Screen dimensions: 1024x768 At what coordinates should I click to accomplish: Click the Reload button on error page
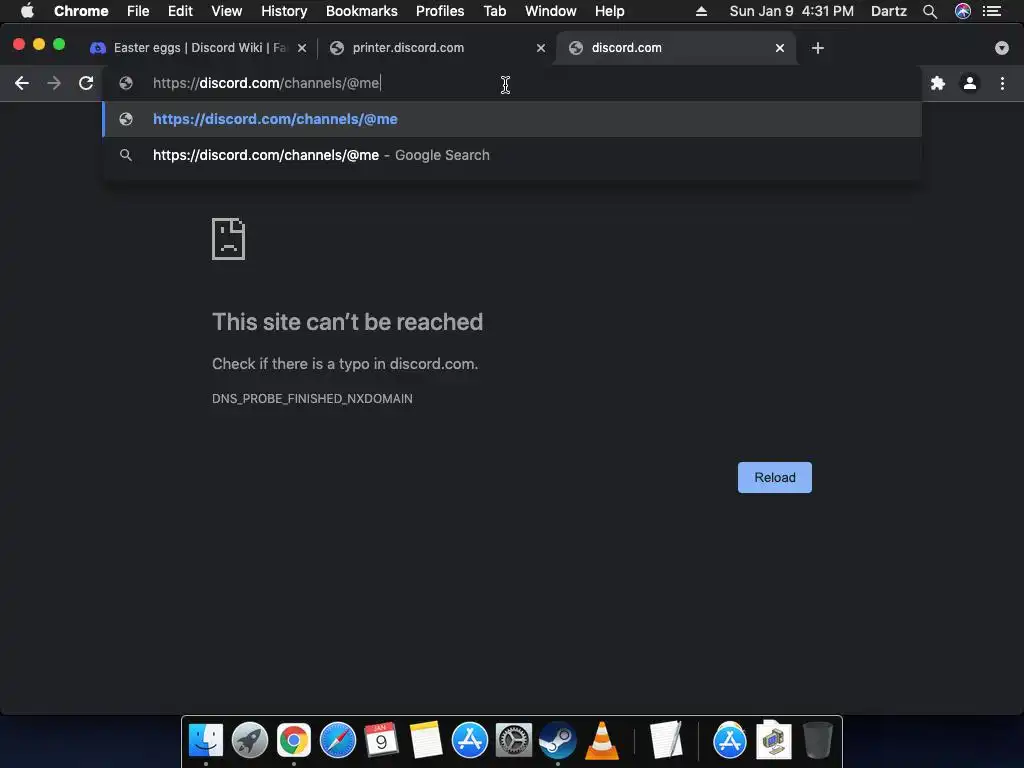point(775,477)
